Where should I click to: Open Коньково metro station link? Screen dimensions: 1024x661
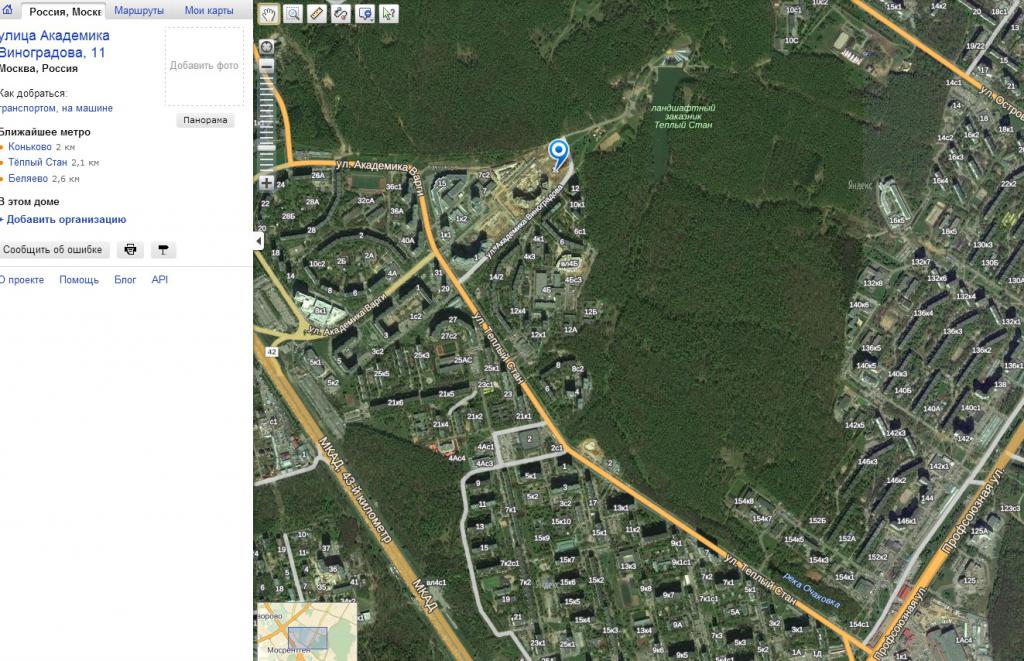(x=30, y=147)
